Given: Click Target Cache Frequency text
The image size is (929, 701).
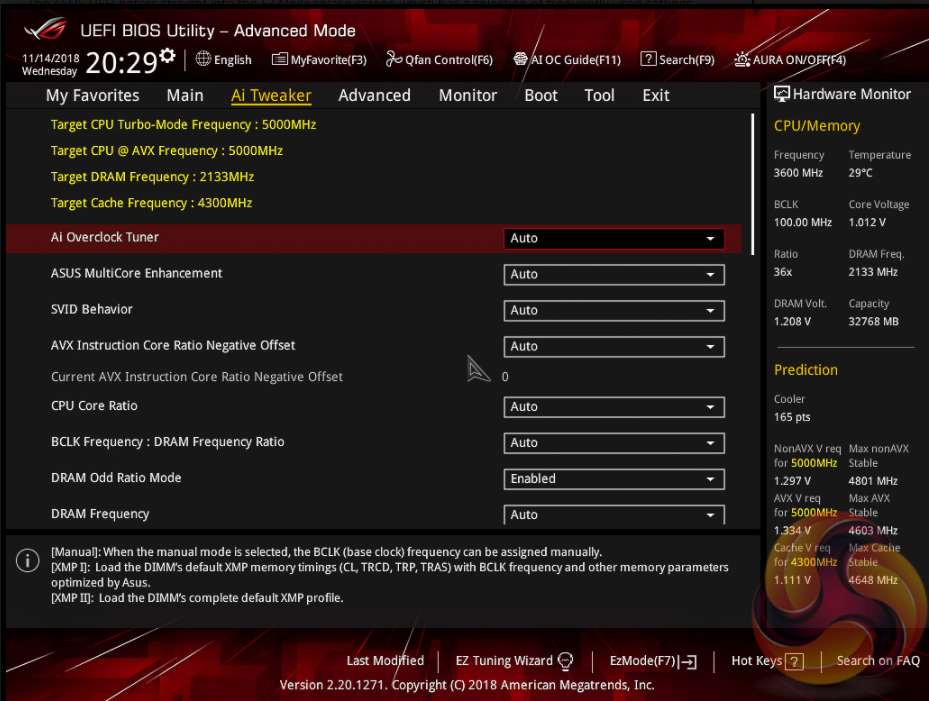Looking at the screenshot, I should (152, 203).
